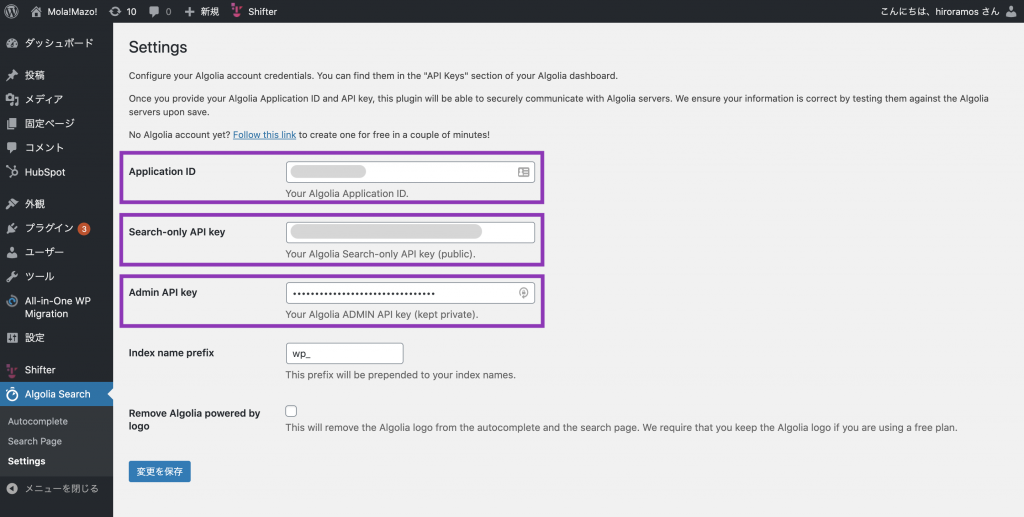Click the password manager icon in Admin API key field
Viewport: 1024px width, 517px height.
523,293
